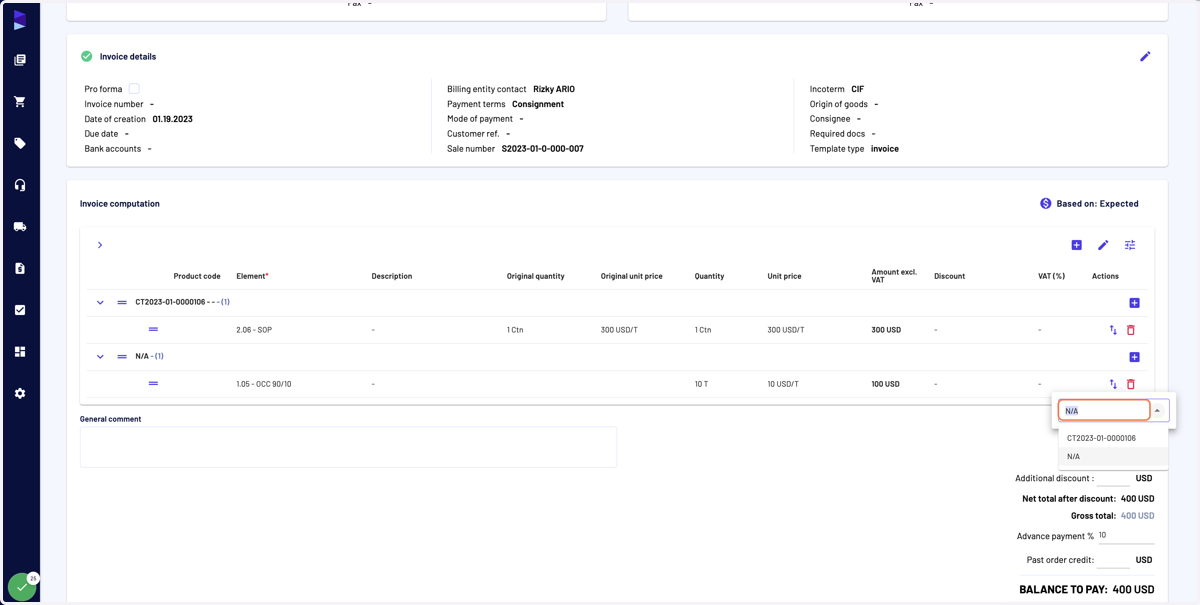Image resolution: width=1200 pixels, height=605 pixels.
Task: Click drag handle of 1.05 - OCC 90/10 row
Action: click(x=153, y=383)
